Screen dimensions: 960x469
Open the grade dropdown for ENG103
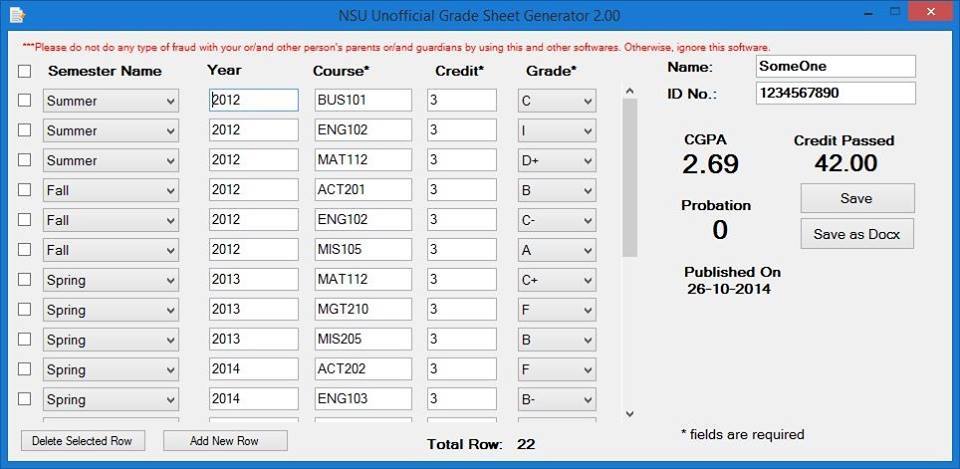(557, 400)
